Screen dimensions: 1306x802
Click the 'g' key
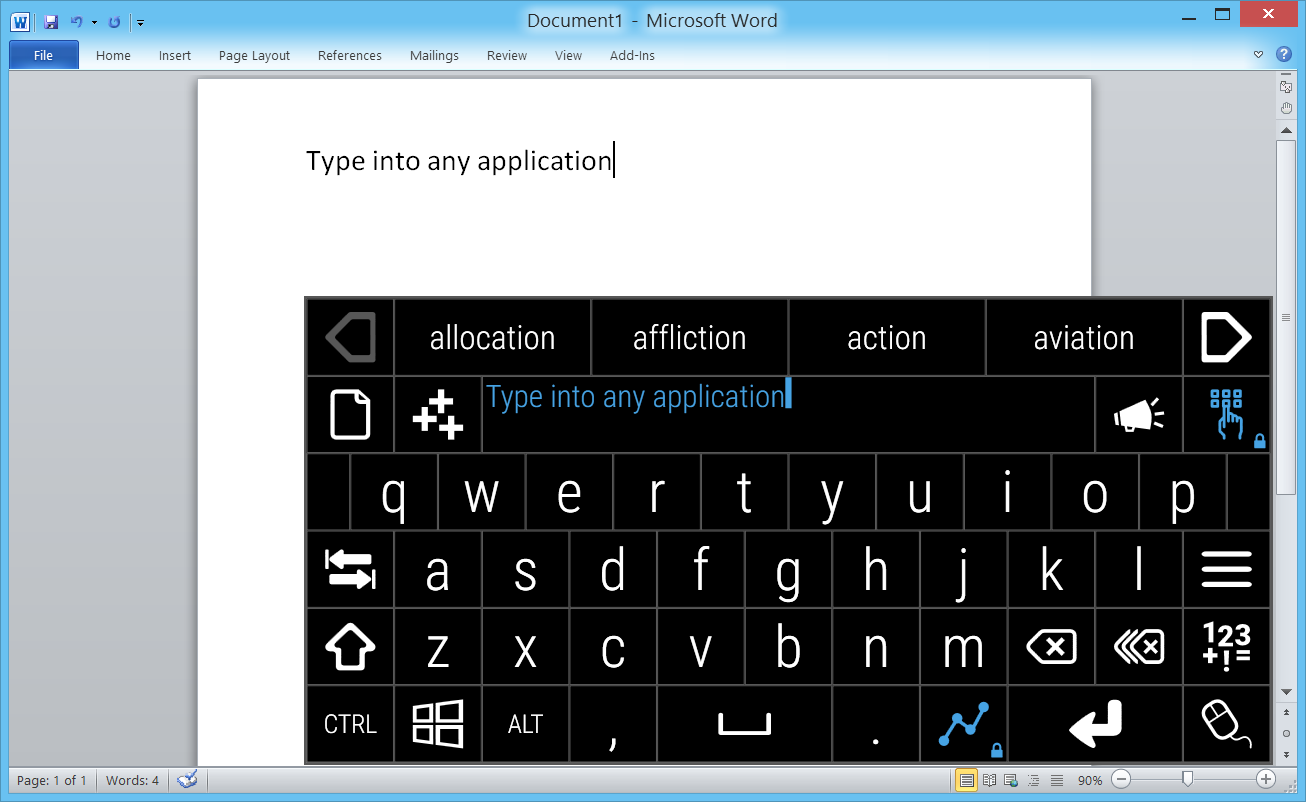[788, 569]
